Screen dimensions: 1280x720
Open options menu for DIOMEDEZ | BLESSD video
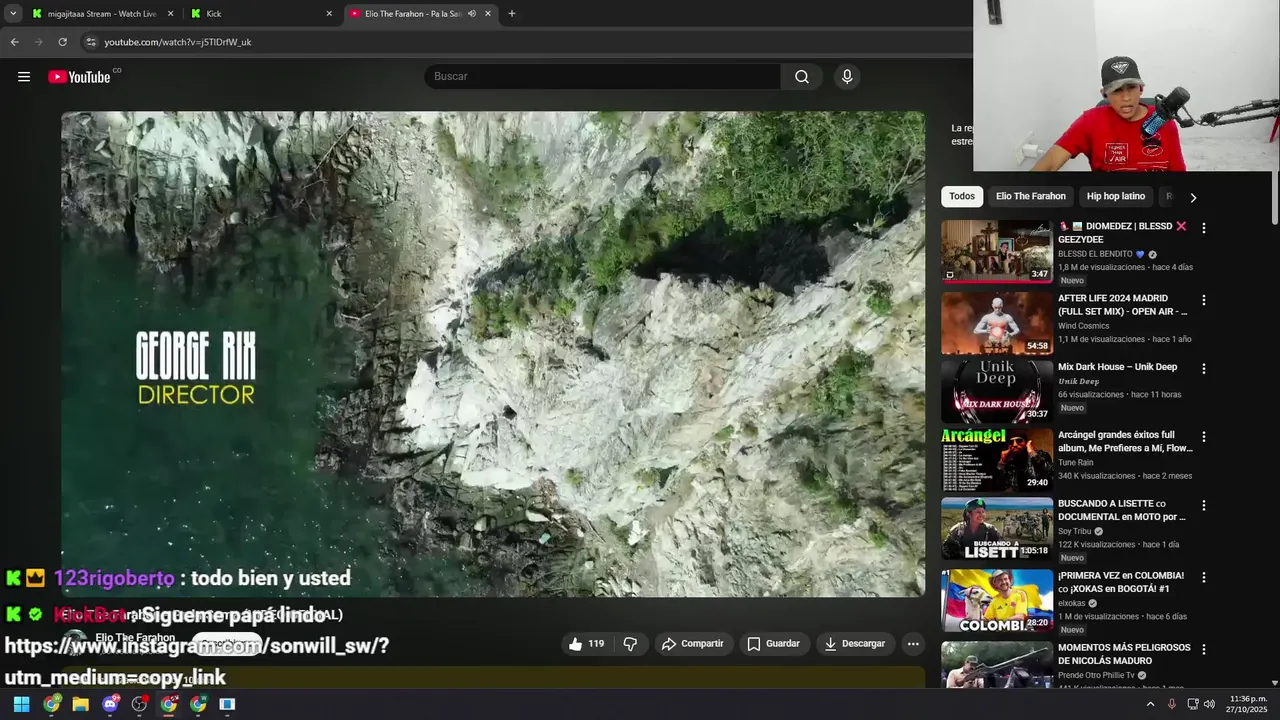(x=1203, y=228)
